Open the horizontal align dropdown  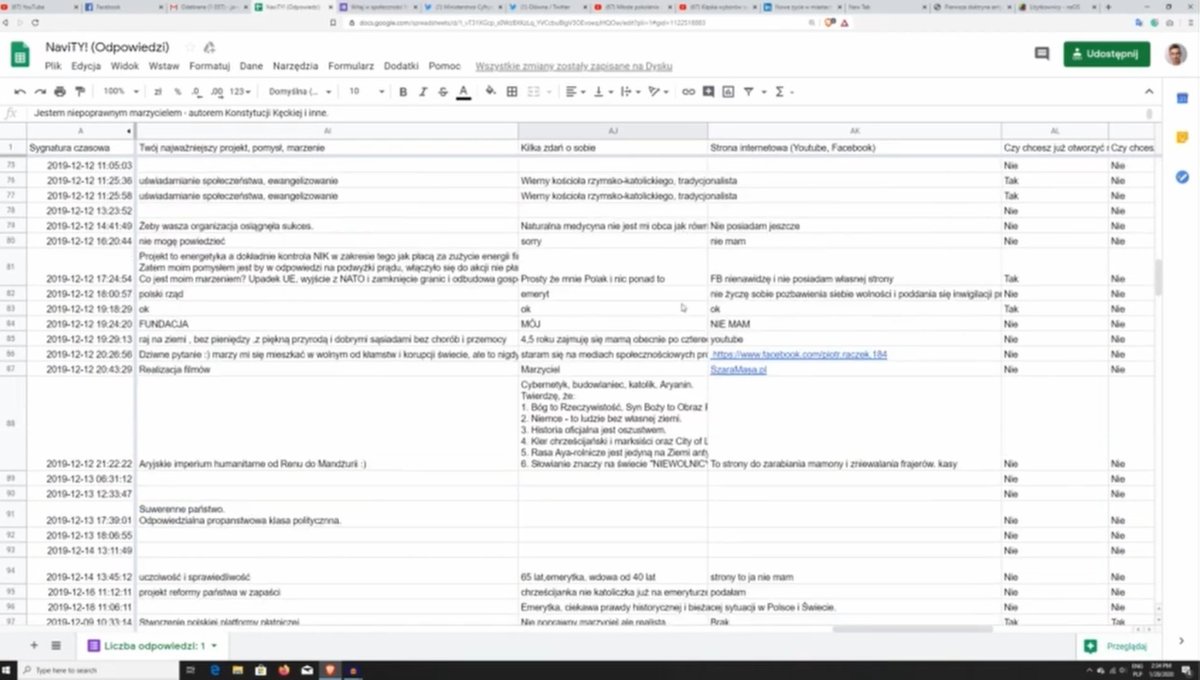574,91
